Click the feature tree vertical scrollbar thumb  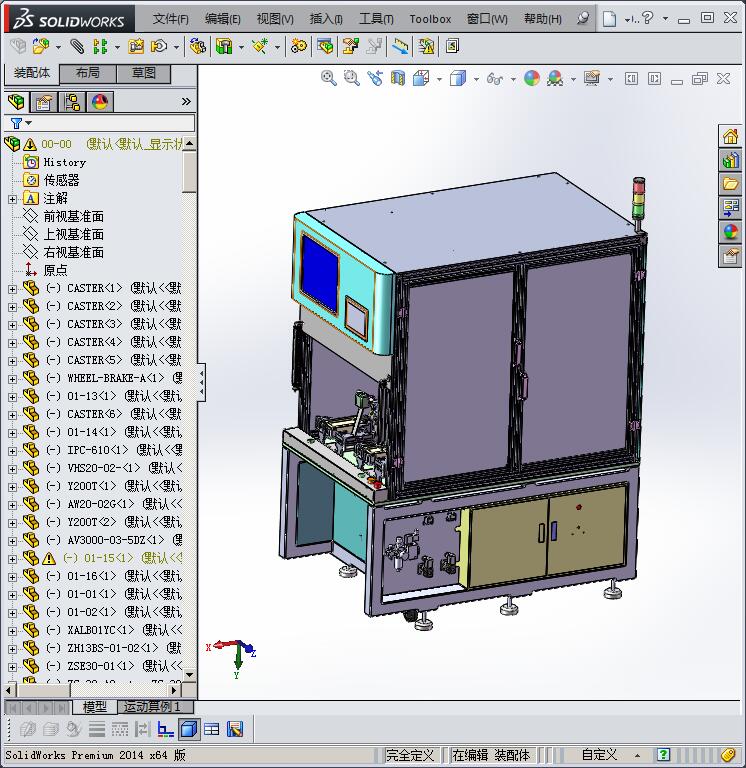coord(189,171)
